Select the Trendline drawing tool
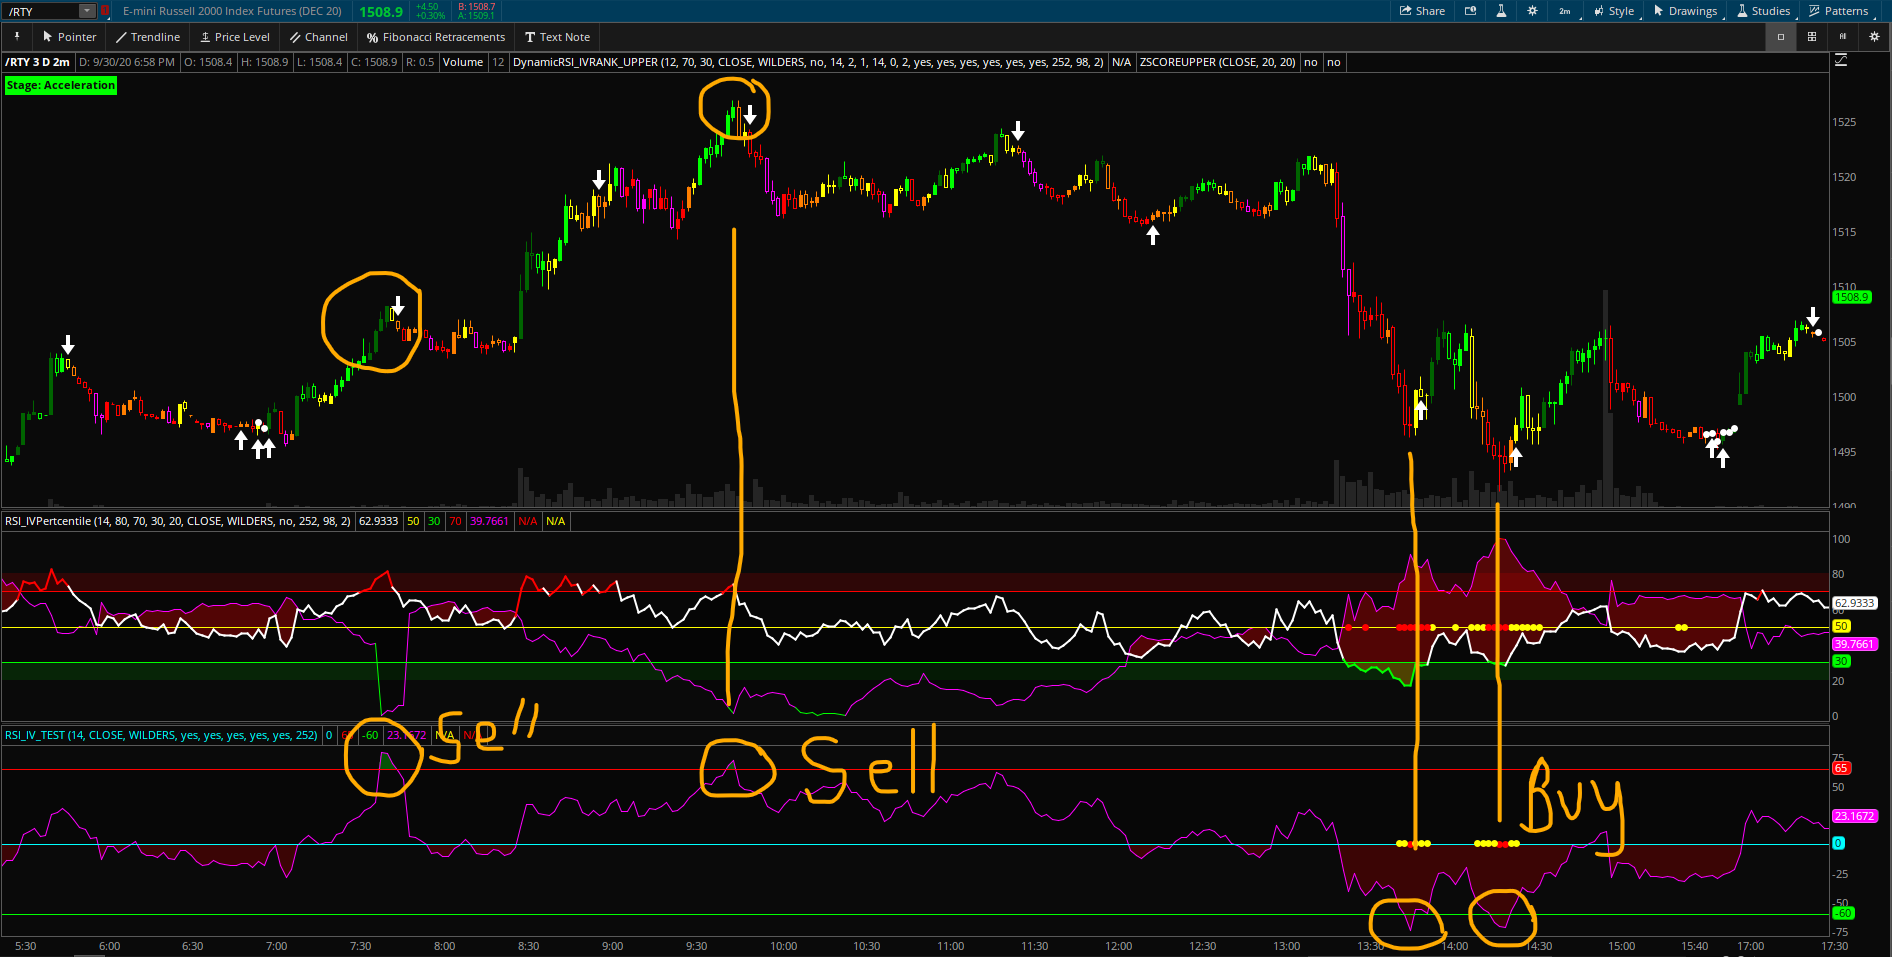Viewport: 1892px width, 957px height. coord(147,37)
